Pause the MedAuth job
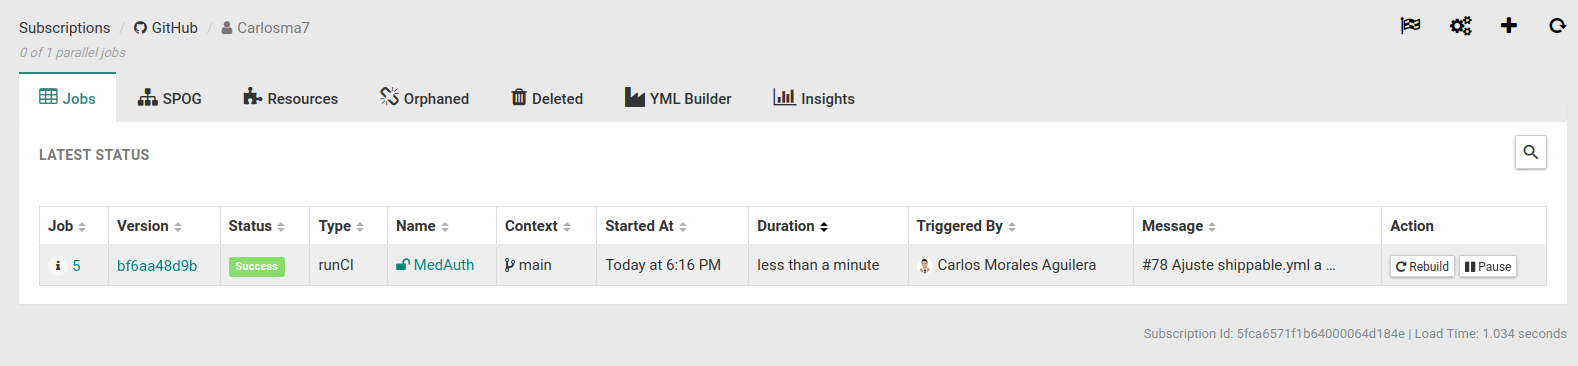Screen dimensions: 1578x366 click(x=1488, y=266)
